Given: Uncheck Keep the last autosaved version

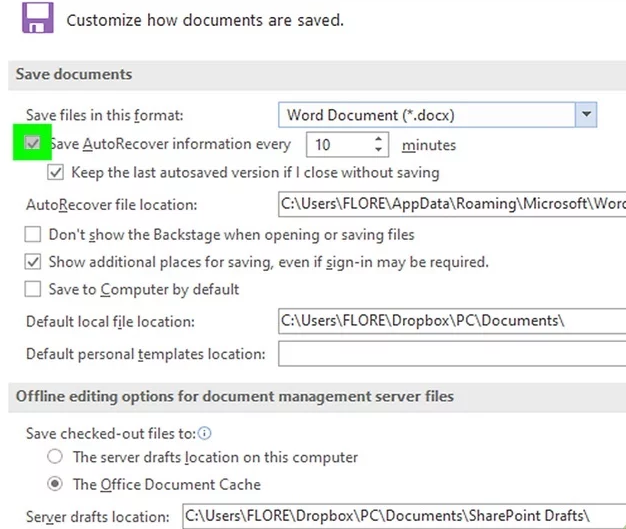Looking at the screenshot, I should [55, 172].
